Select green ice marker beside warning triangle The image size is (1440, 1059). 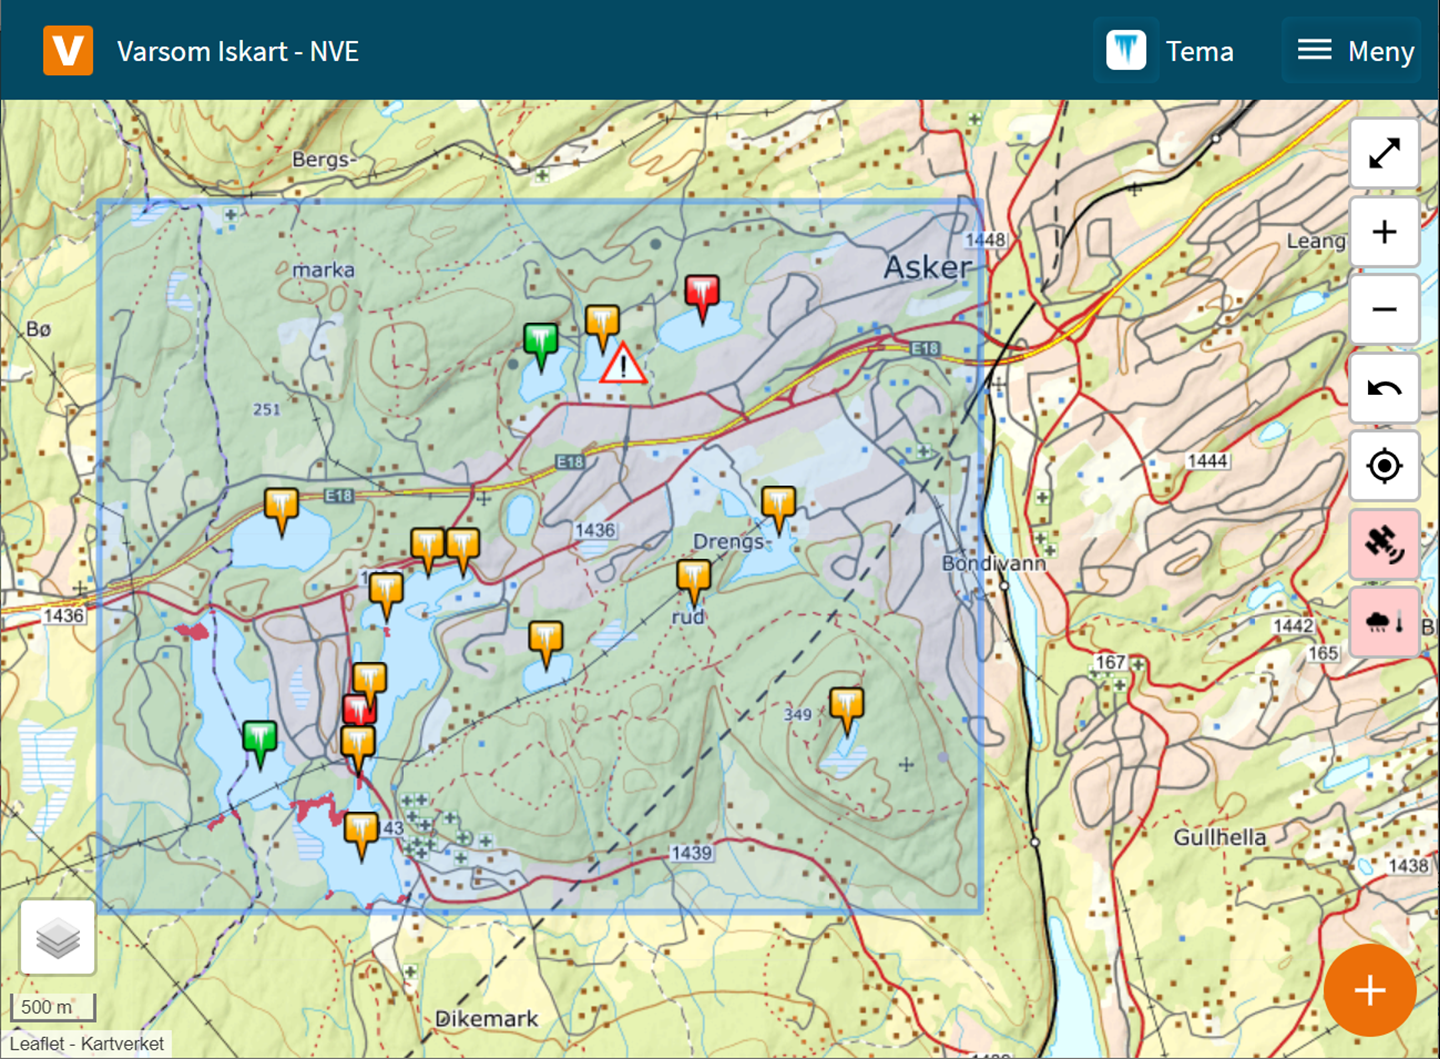pyautogui.click(x=541, y=342)
